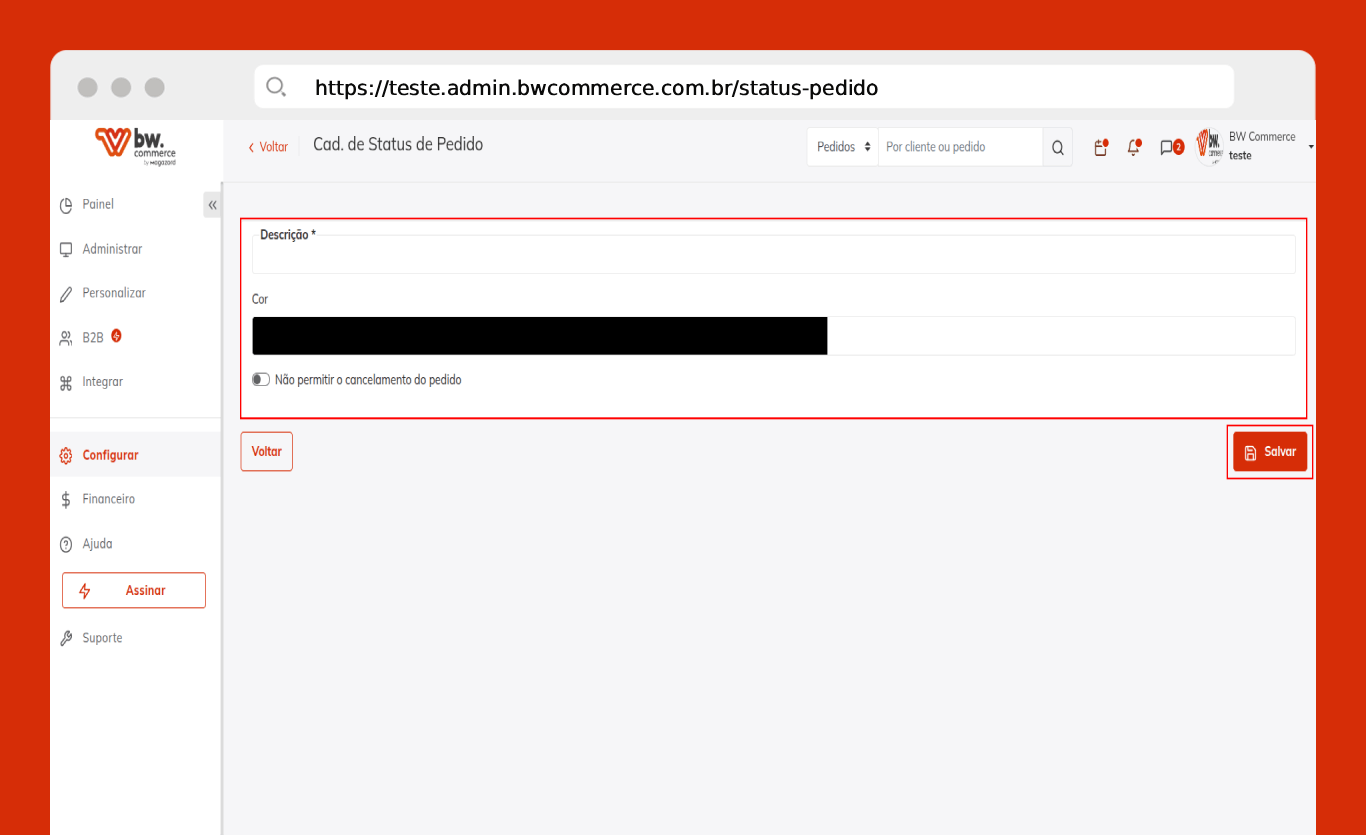Open the chat messages icon
The width and height of the screenshot is (1366, 835).
point(1167,147)
